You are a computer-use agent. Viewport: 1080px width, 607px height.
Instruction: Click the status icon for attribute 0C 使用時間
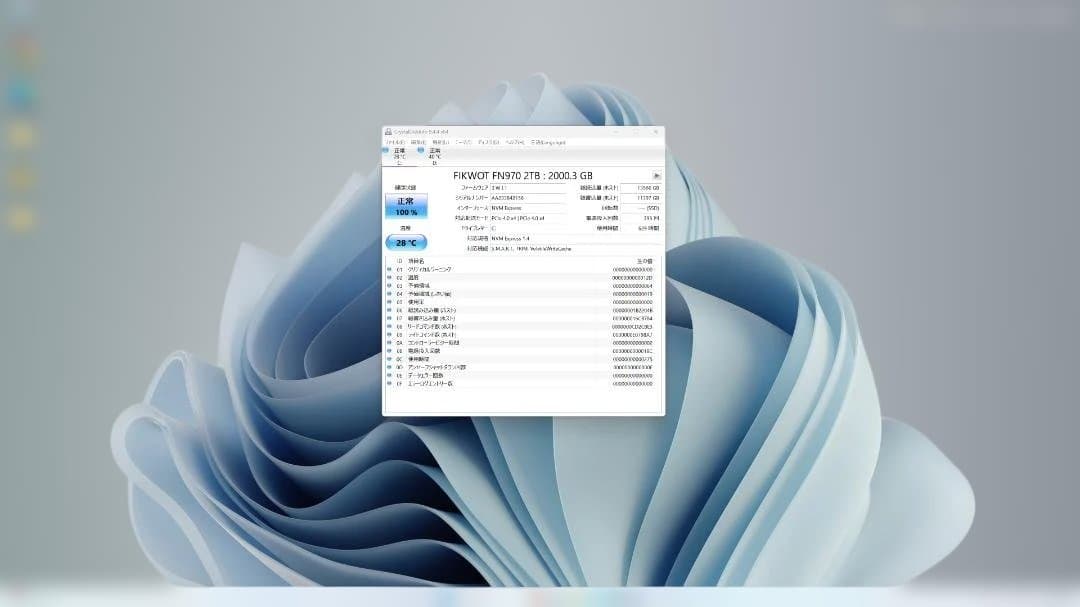389,359
